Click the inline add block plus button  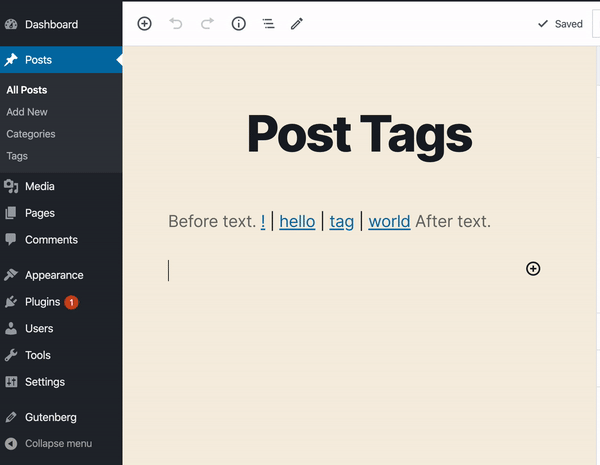click(x=533, y=269)
